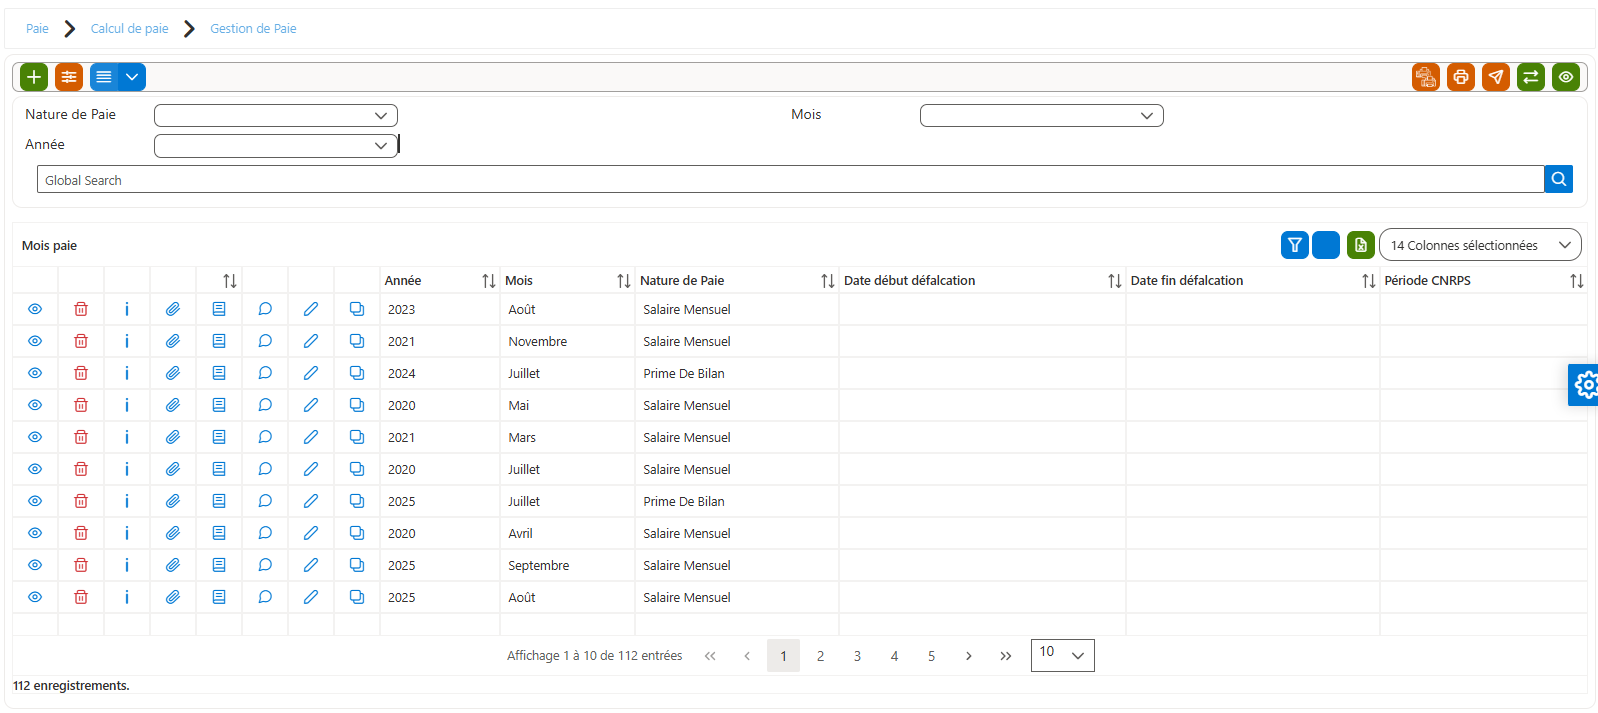Sort by Date fin défalcation column
1598x713 pixels.
(1253, 281)
